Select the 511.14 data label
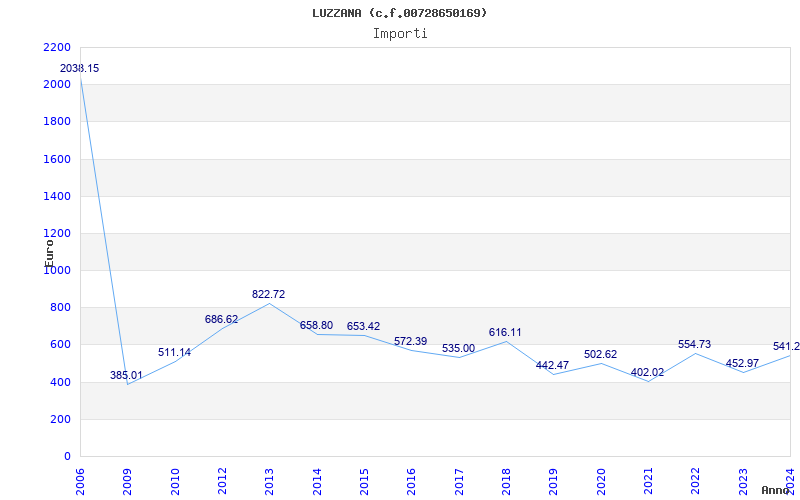800x500 pixels. [174, 353]
